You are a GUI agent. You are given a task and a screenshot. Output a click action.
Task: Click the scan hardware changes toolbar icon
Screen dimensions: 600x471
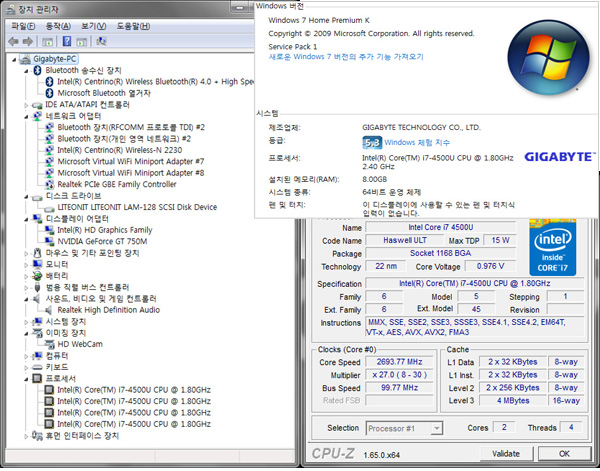coord(101,41)
